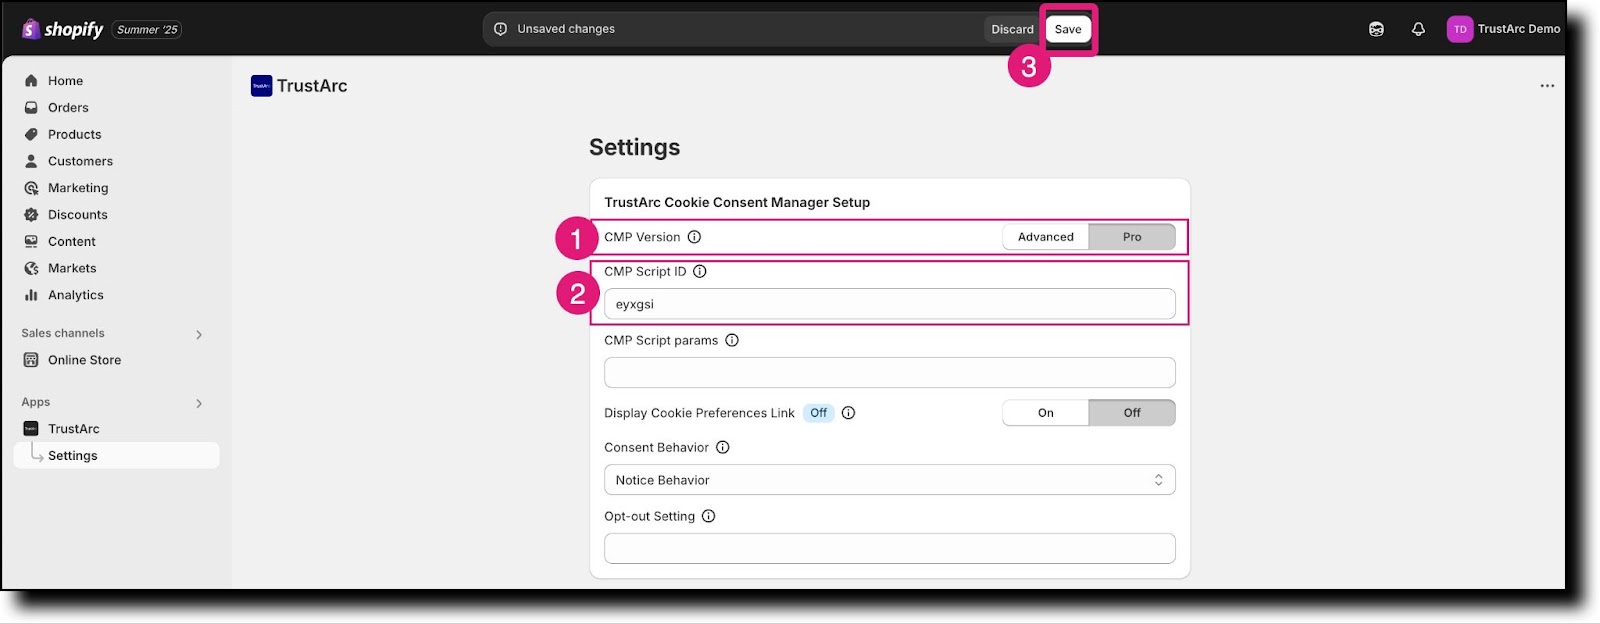The height and width of the screenshot is (624, 1600).
Task: Discard the unsaved changes
Action: click(x=1012, y=29)
